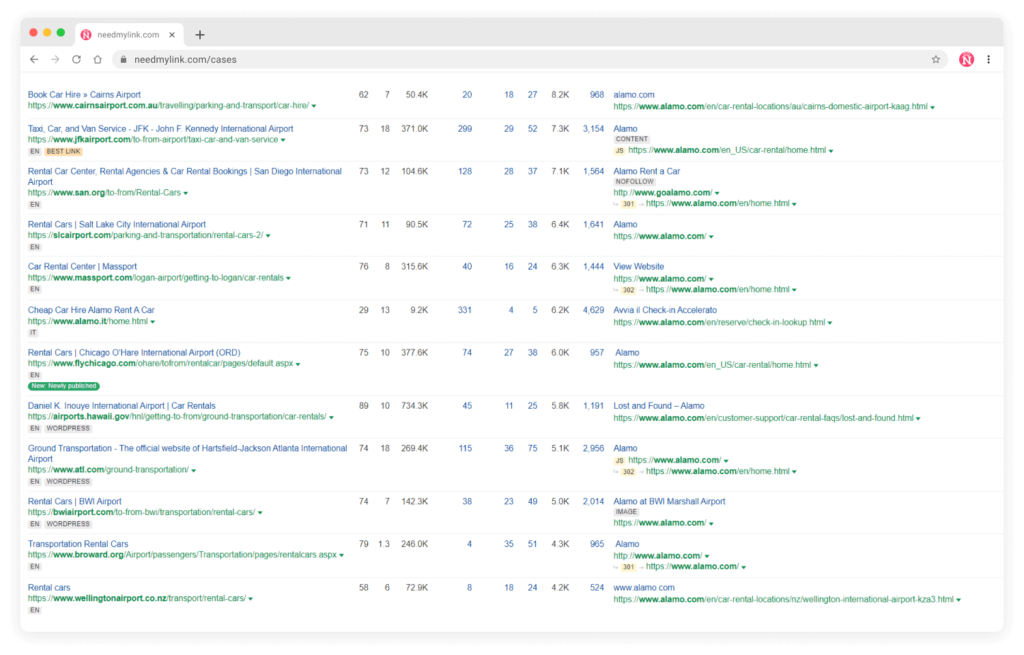Click the 302 redirect badge under View Website
Screen dimensions: 1024x655
click(631, 289)
